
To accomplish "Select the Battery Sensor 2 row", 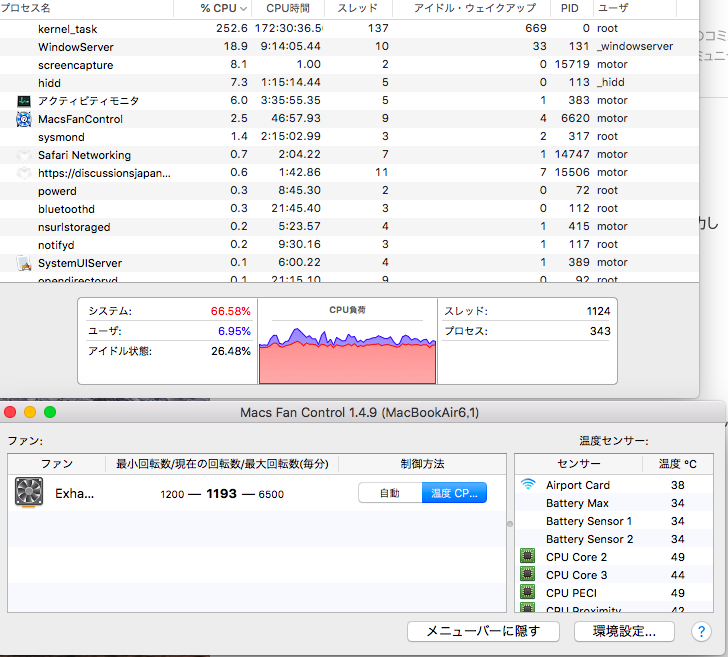I will tap(614, 539).
